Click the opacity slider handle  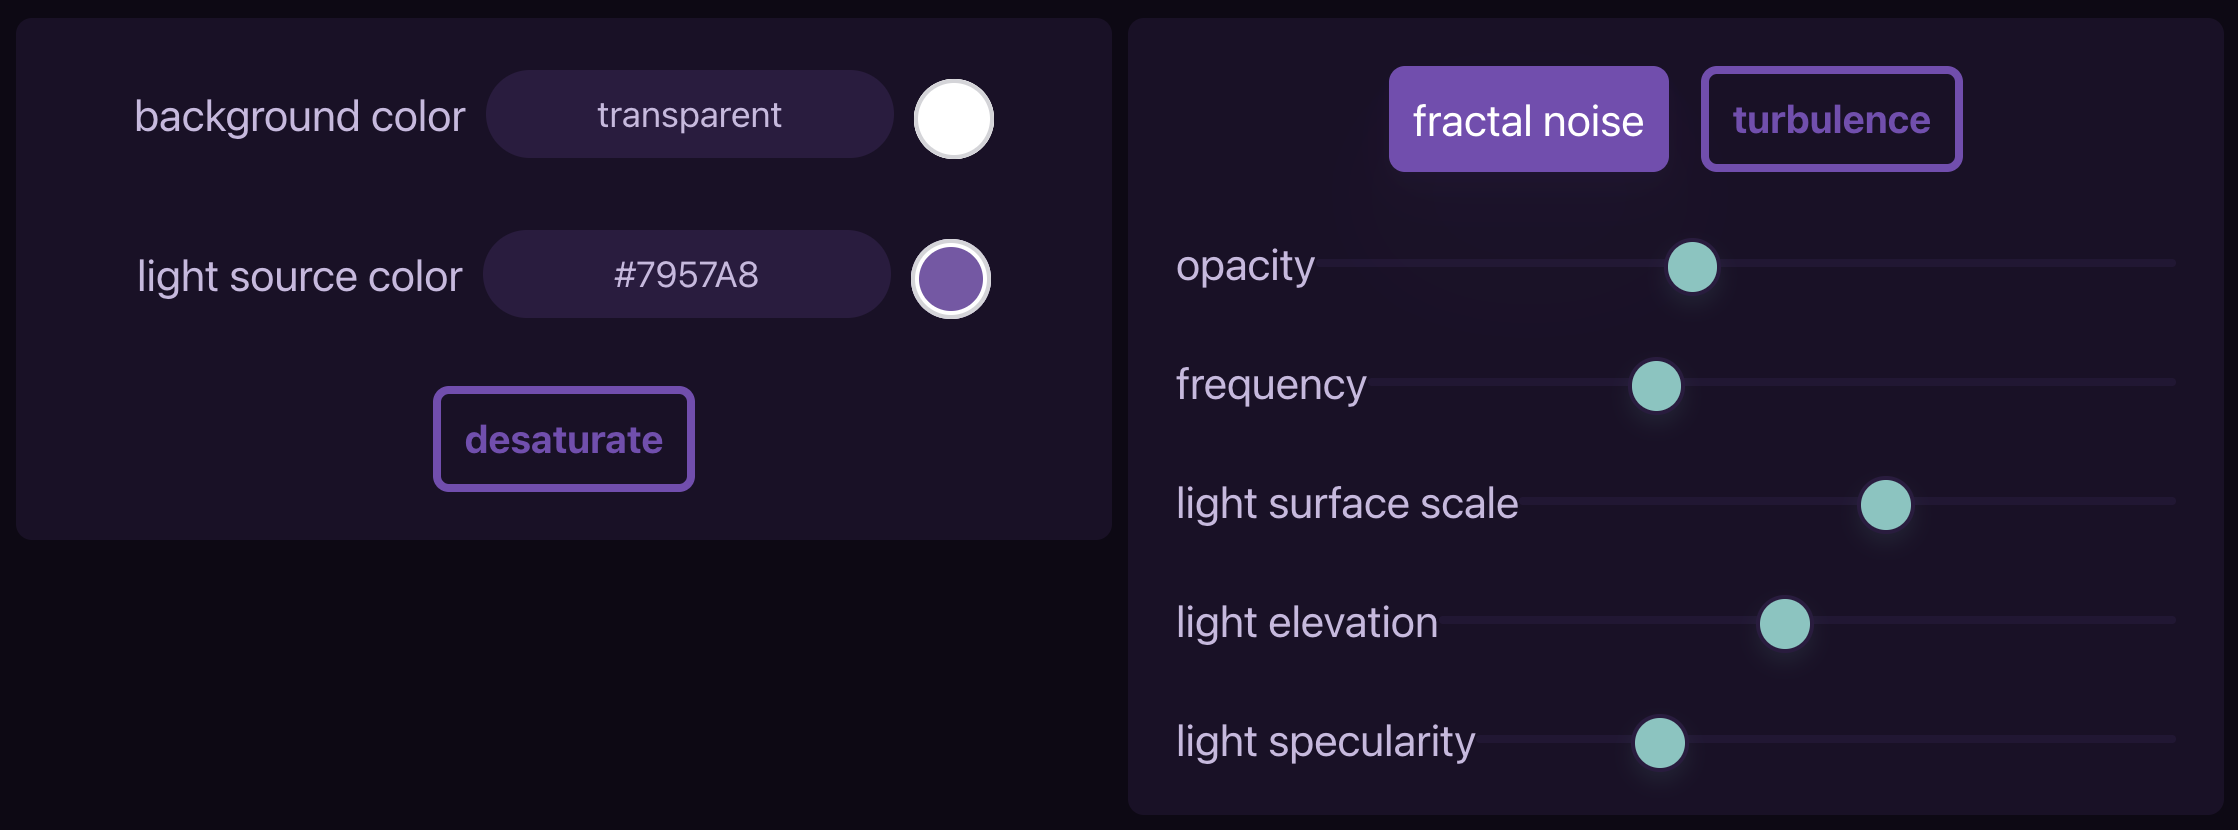click(1692, 267)
